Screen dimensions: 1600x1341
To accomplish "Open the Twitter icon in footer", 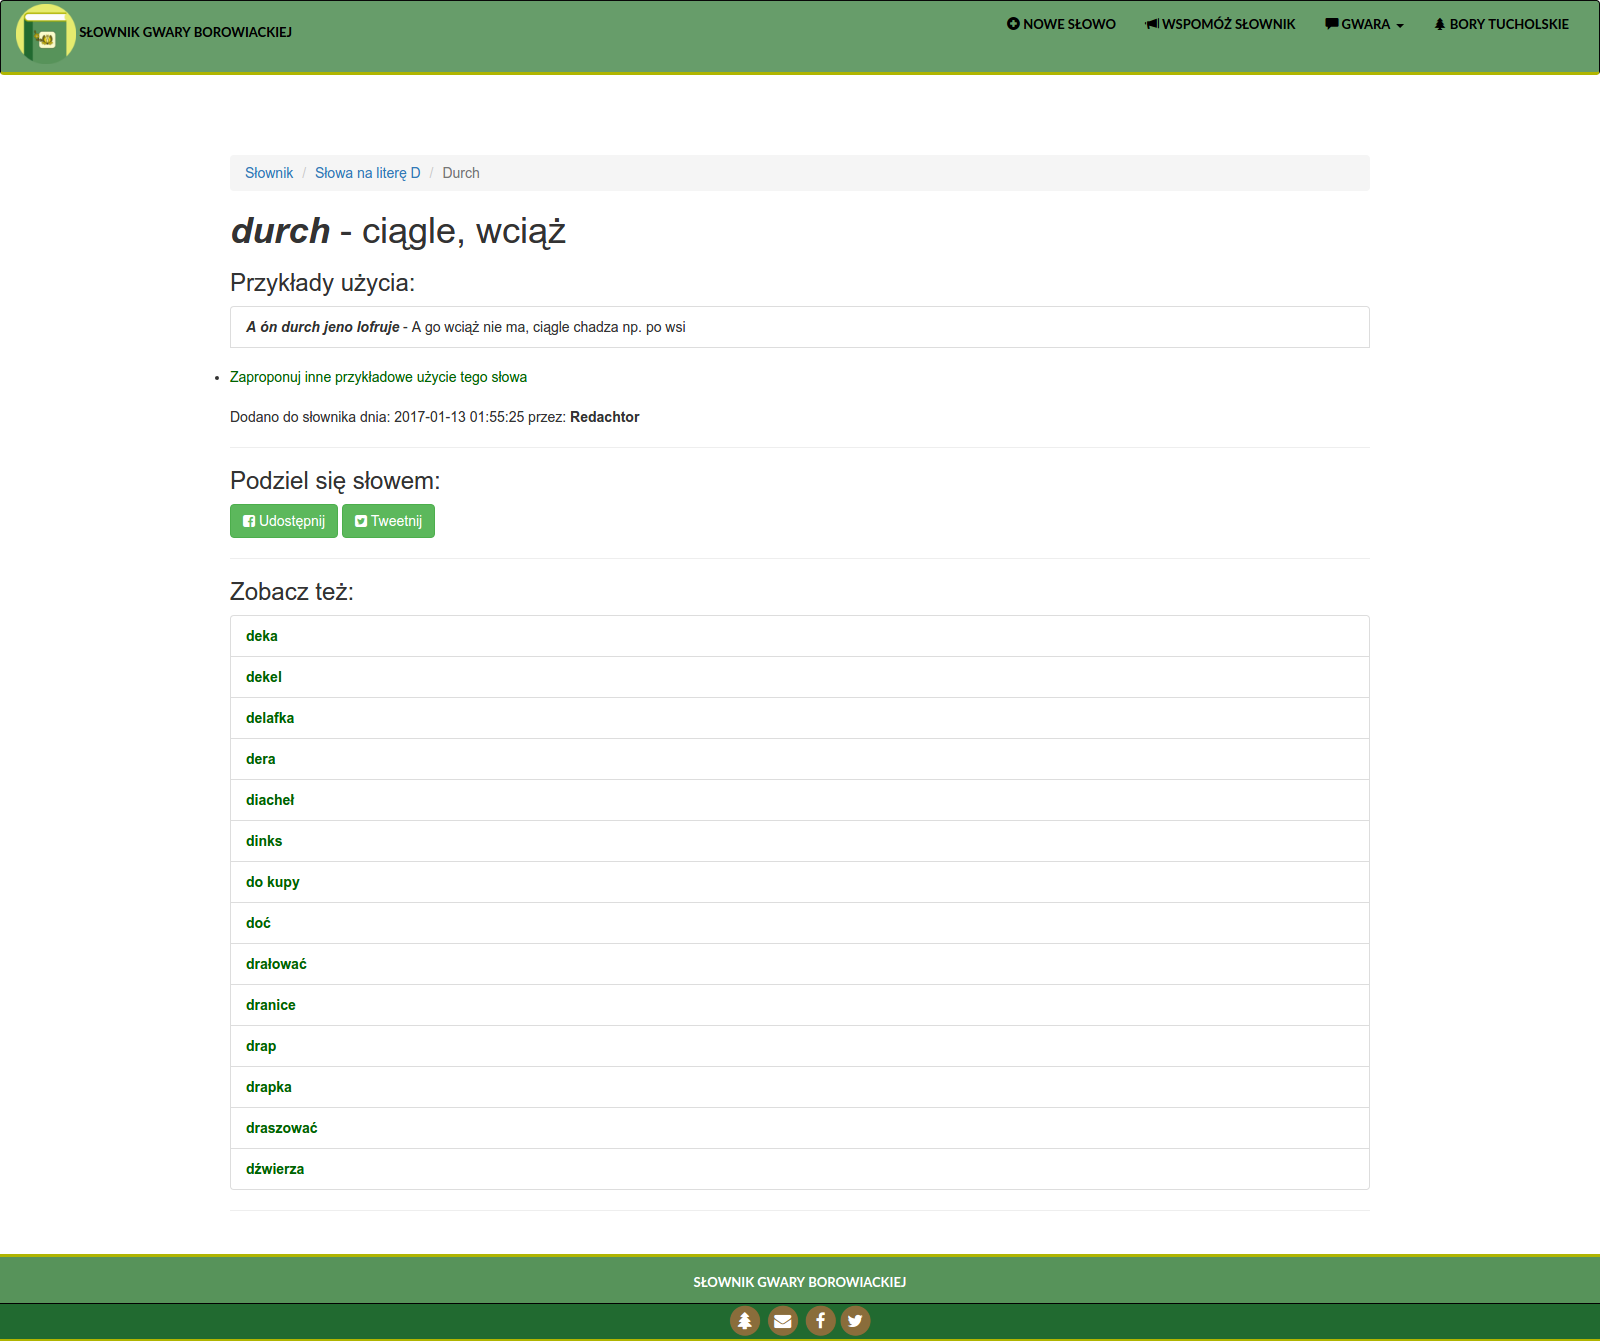I will click(855, 1321).
